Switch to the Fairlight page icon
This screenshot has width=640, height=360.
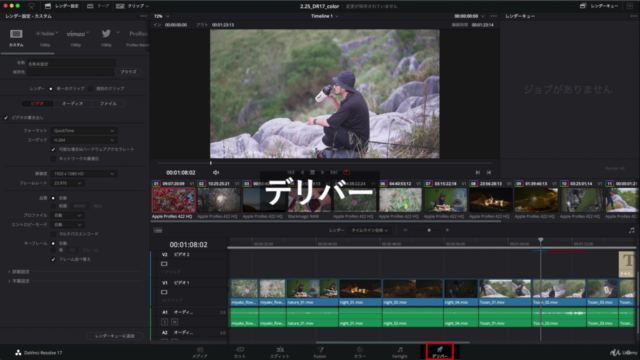[x=400, y=349]
